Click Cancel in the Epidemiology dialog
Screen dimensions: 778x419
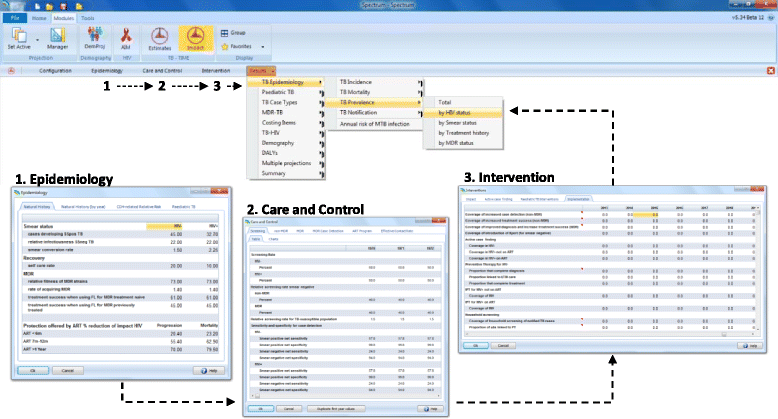(67, 370)
